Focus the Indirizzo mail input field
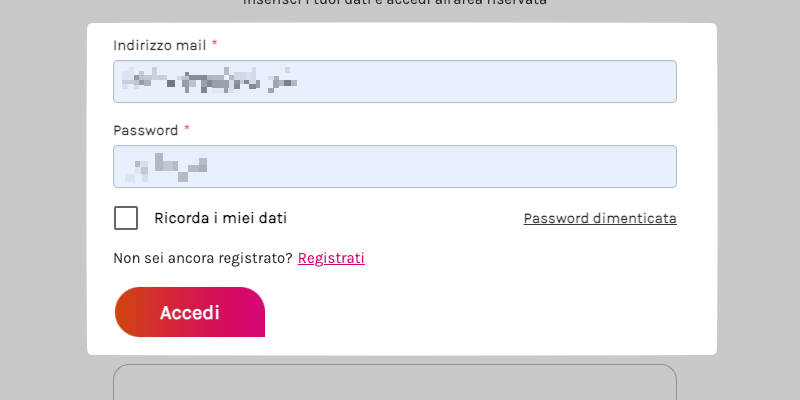This screenshot has height=400, width=800. [395, 82]
